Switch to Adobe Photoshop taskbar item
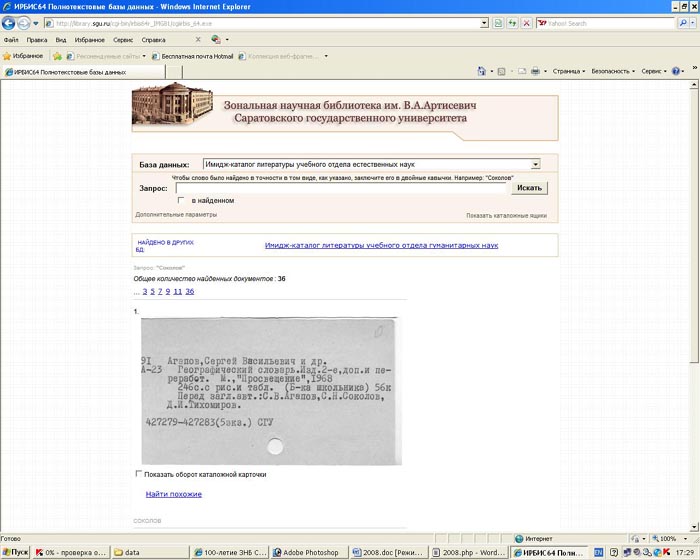Screen dimensions: 700x560 310,552
